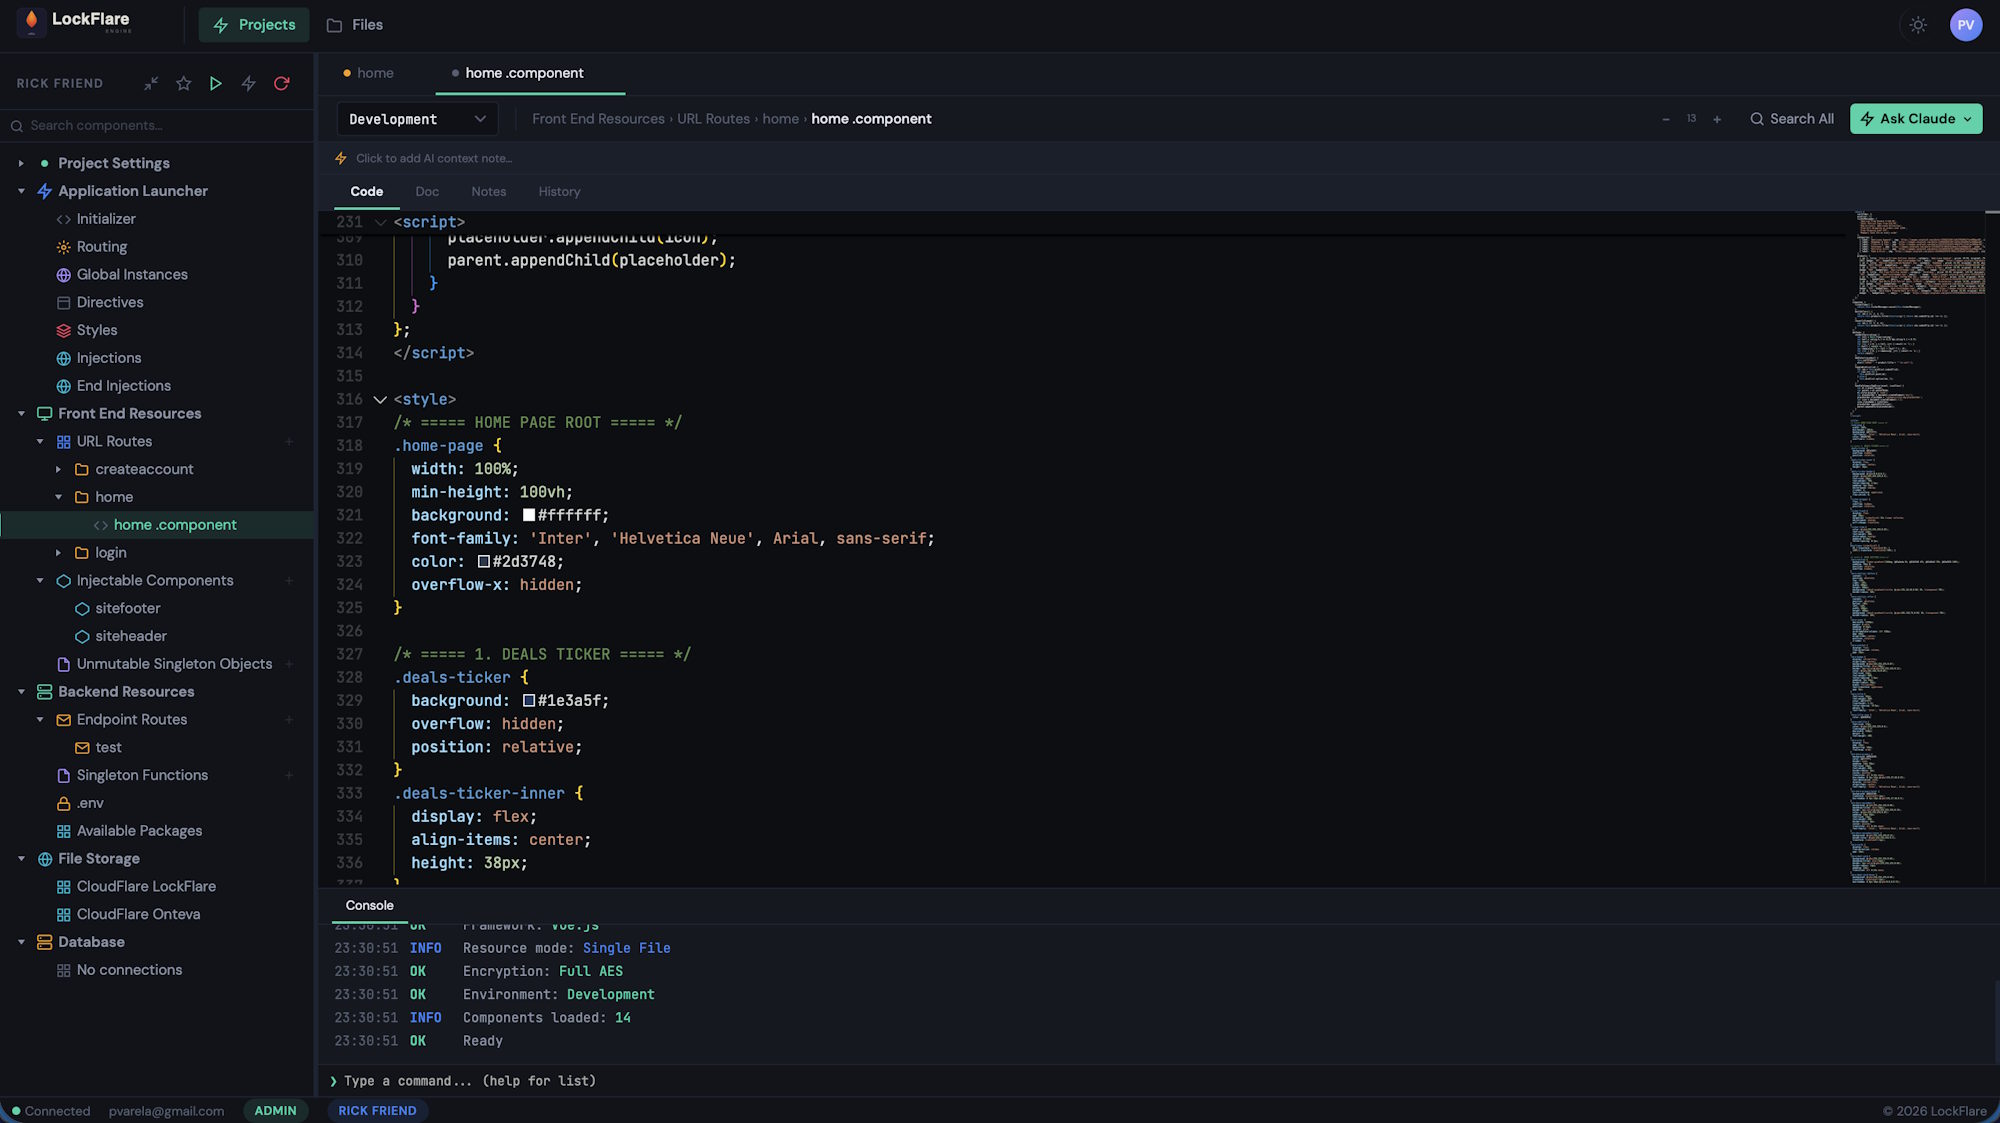
Task: Click the star favorite icon in sidebar header
Action: coord(183,83)
